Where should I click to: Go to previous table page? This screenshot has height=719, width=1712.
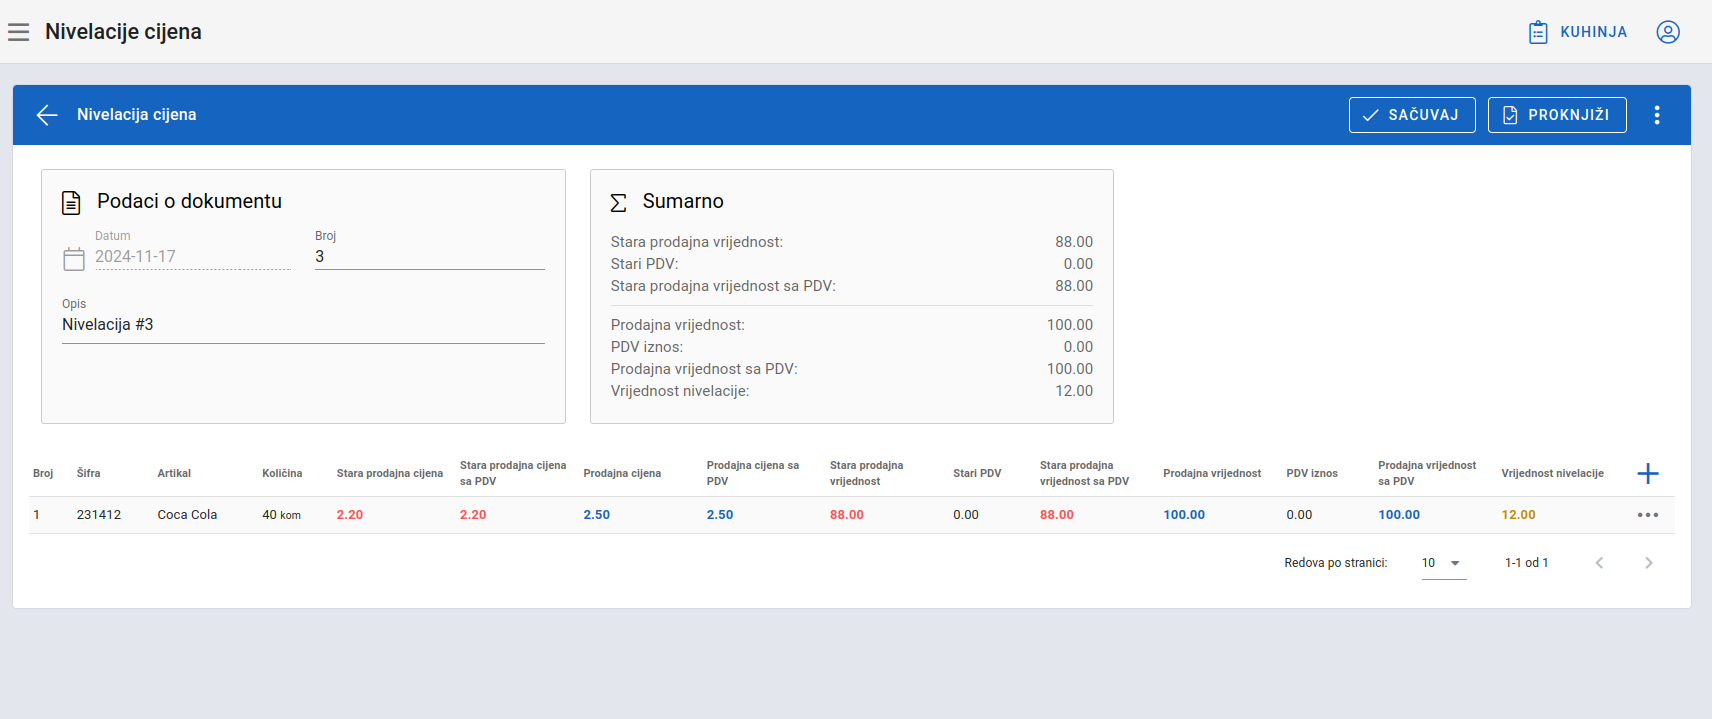coord(1599,563)
